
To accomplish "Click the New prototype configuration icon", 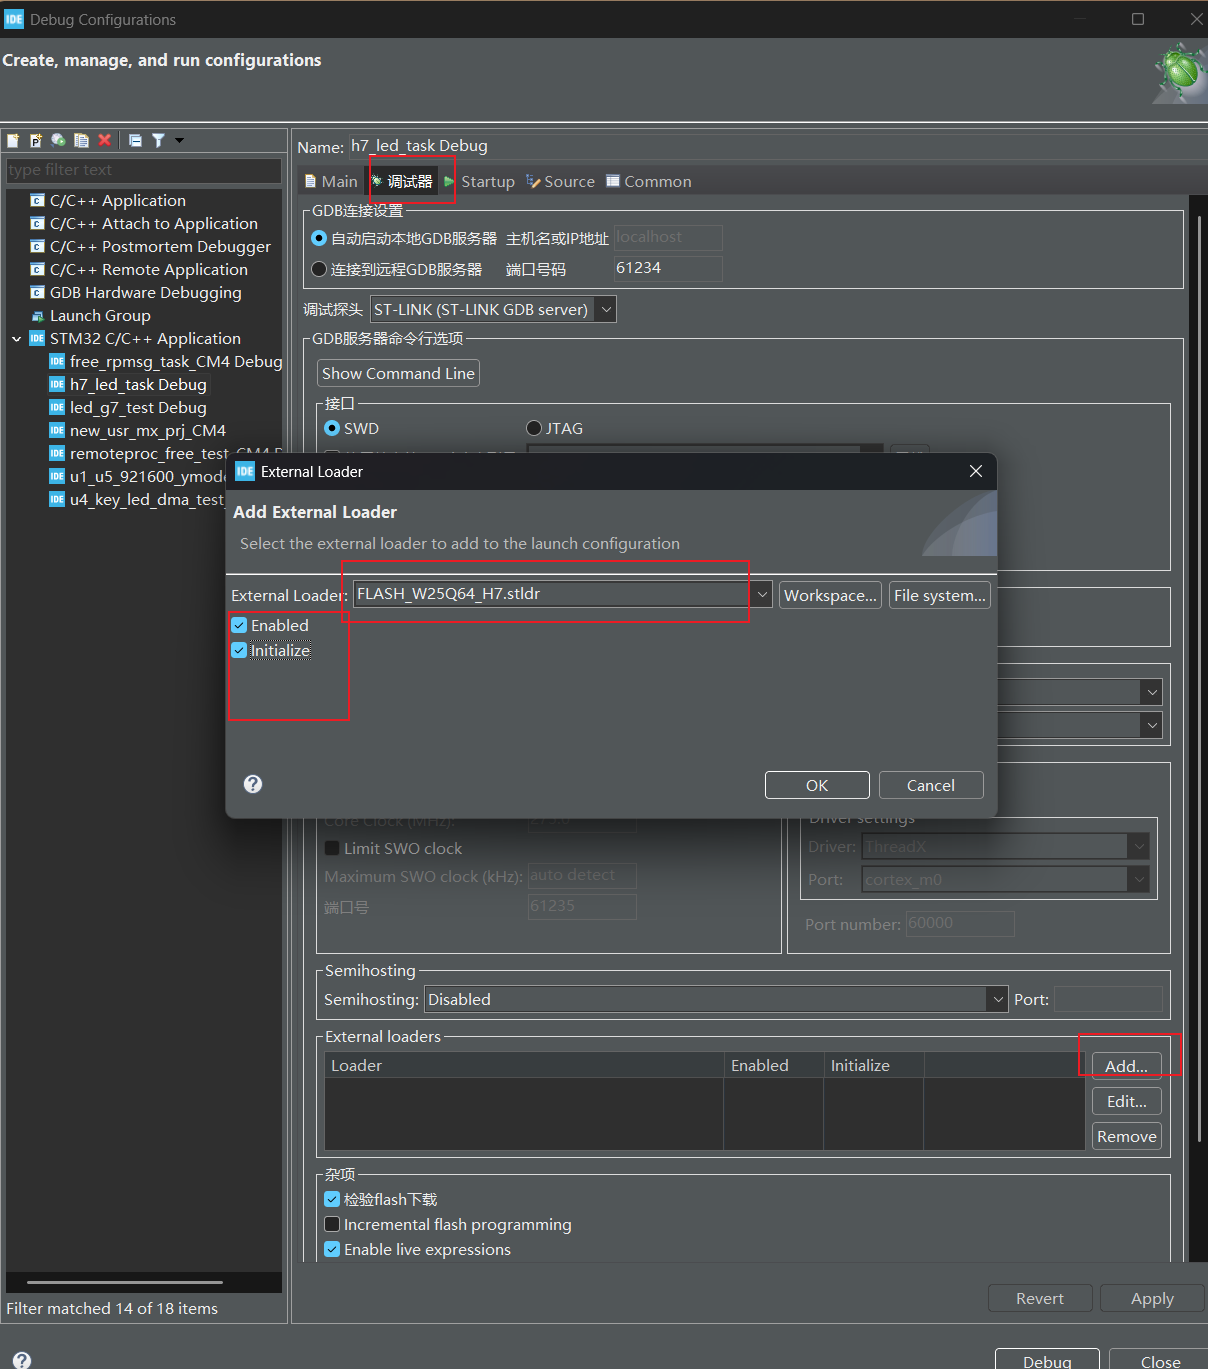I will point(36,141).
